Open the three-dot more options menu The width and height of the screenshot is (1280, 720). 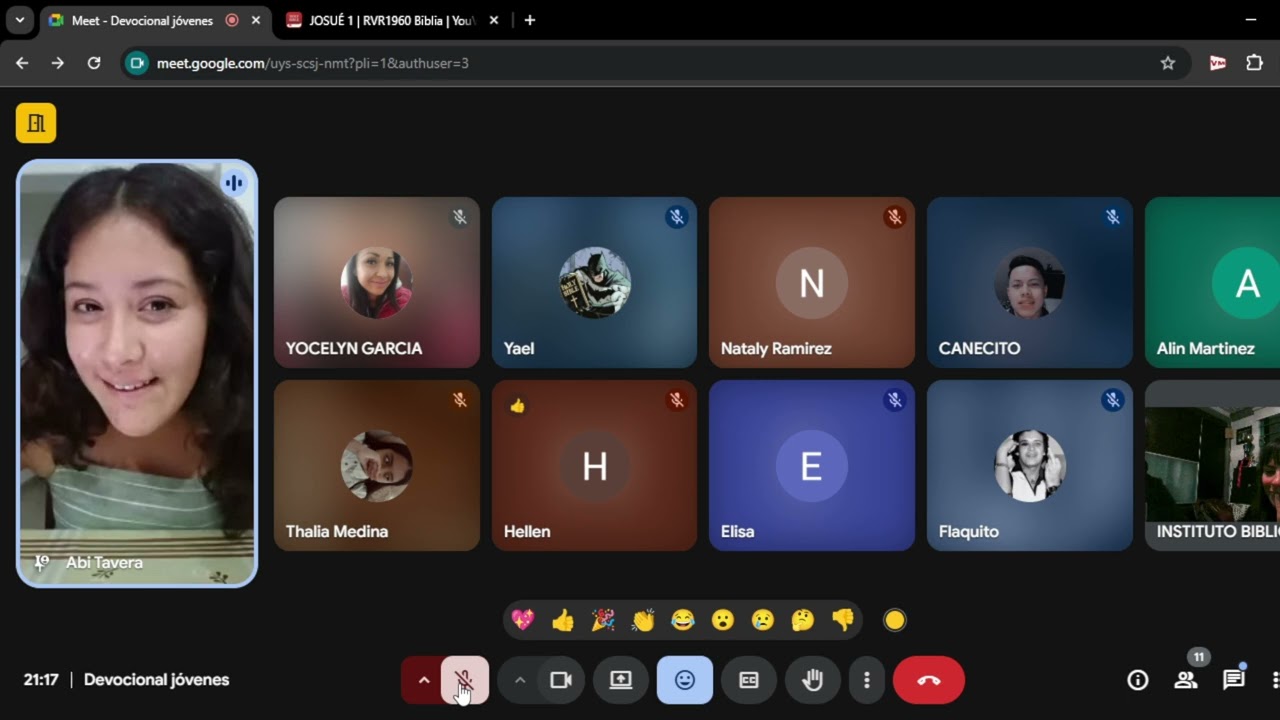(866, 680)
